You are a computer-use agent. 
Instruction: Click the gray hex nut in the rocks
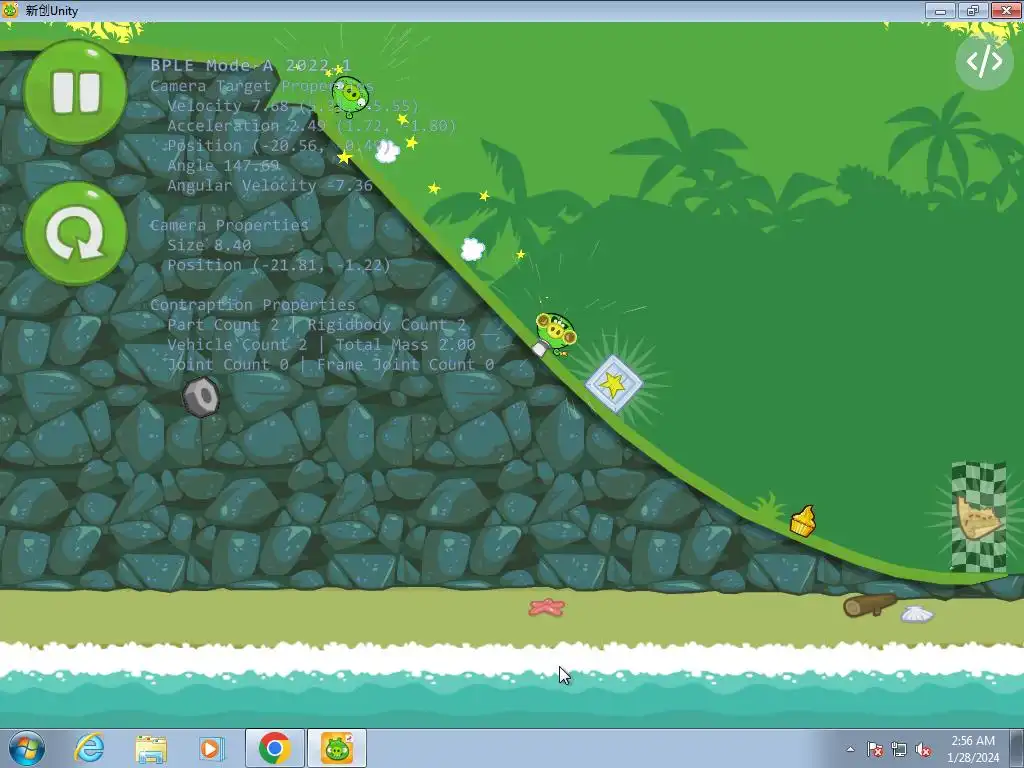click(200, 396)
